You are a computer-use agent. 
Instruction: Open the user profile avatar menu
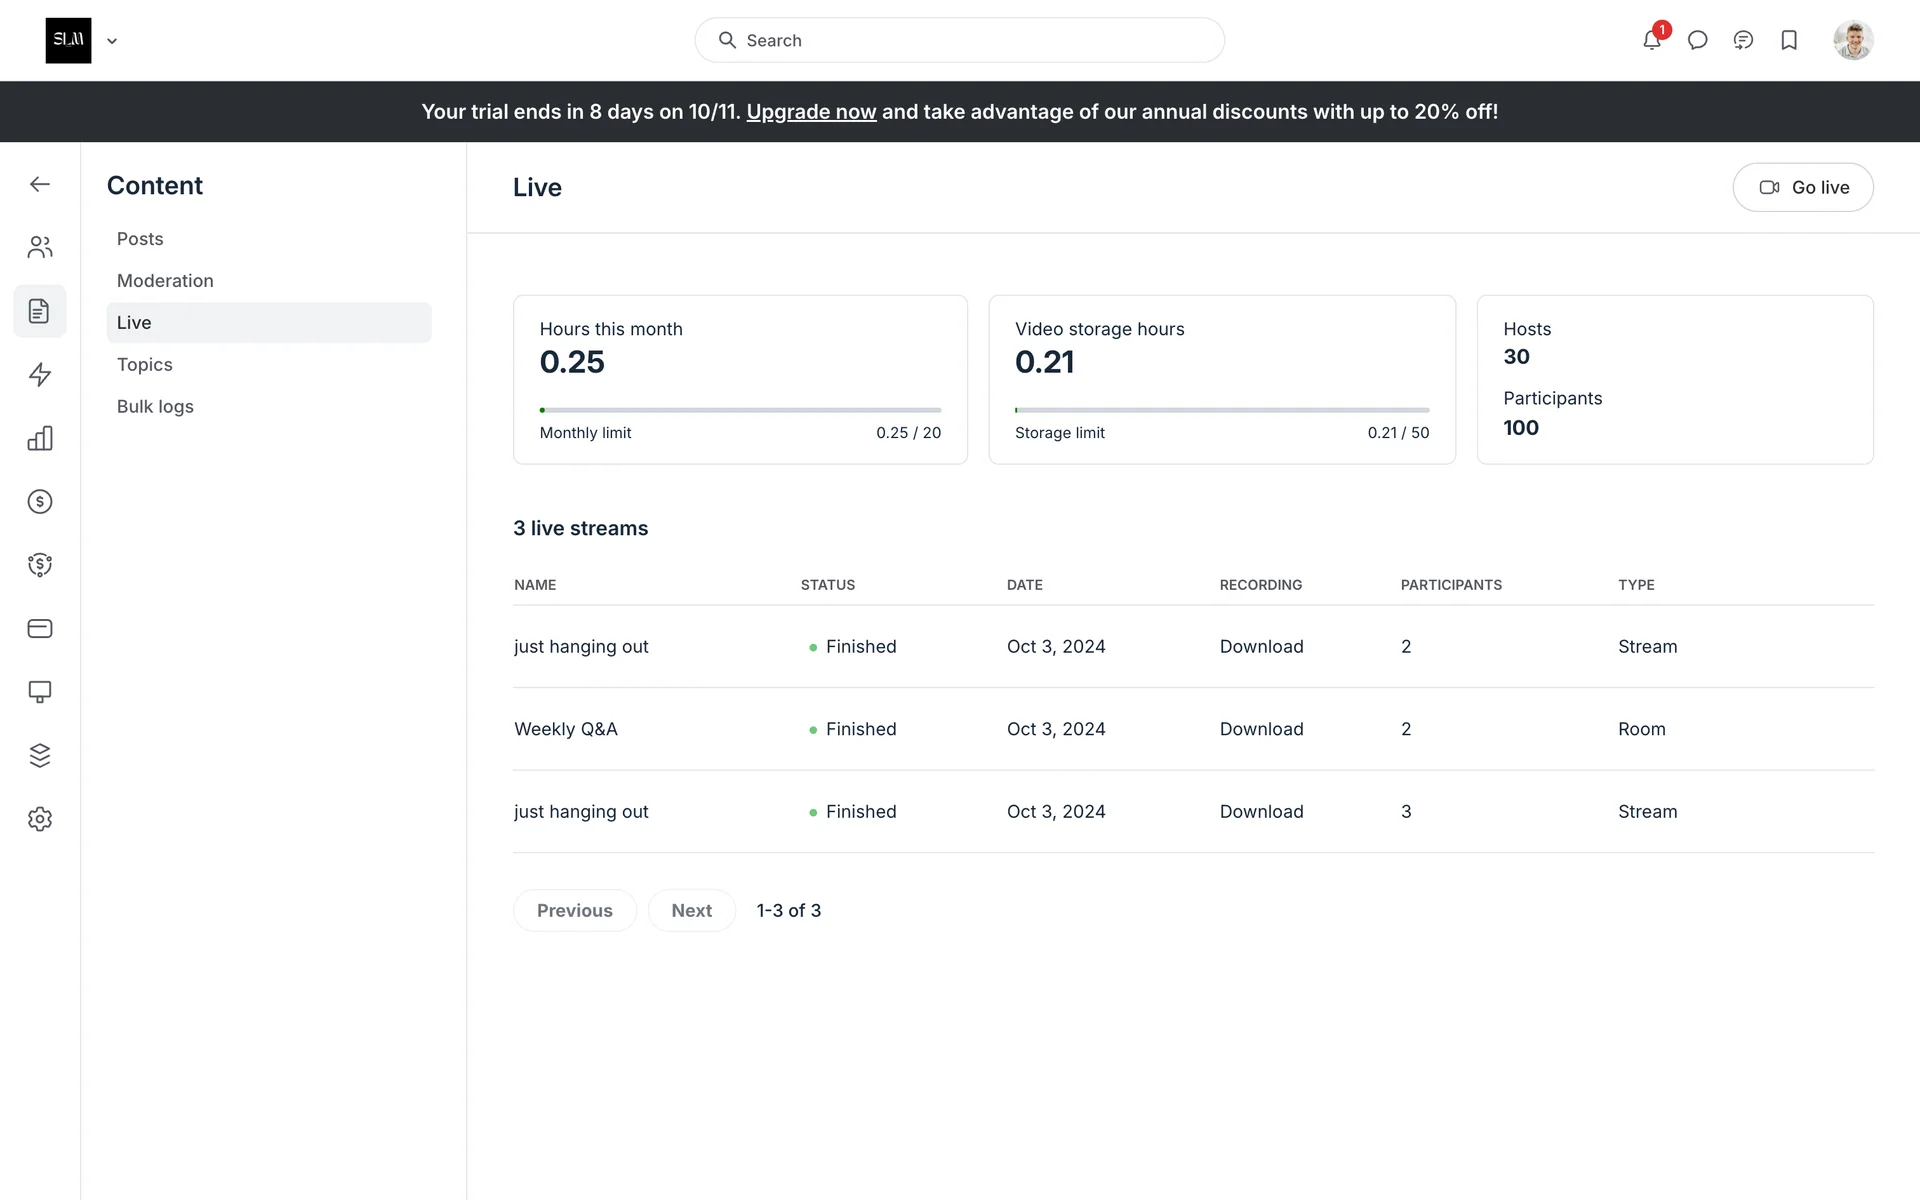1852,40
